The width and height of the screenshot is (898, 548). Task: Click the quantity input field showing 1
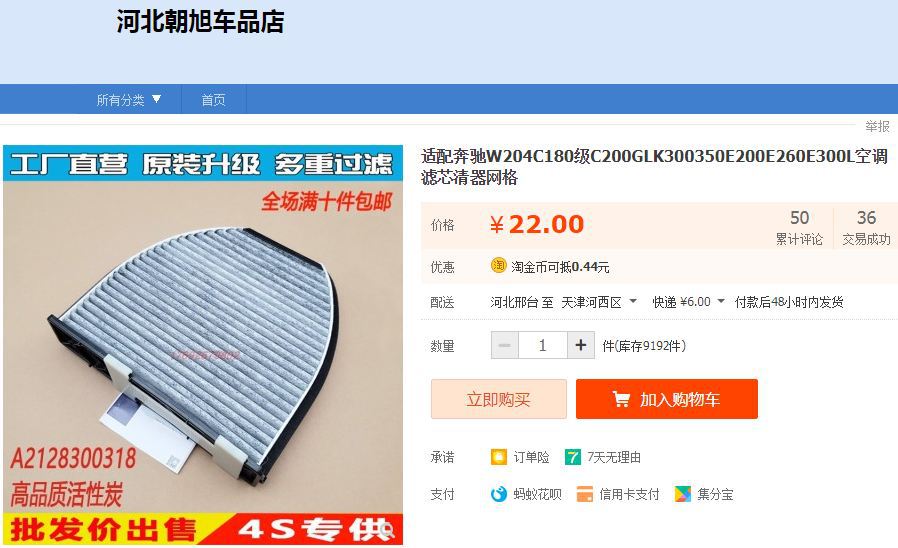[542, 345]
